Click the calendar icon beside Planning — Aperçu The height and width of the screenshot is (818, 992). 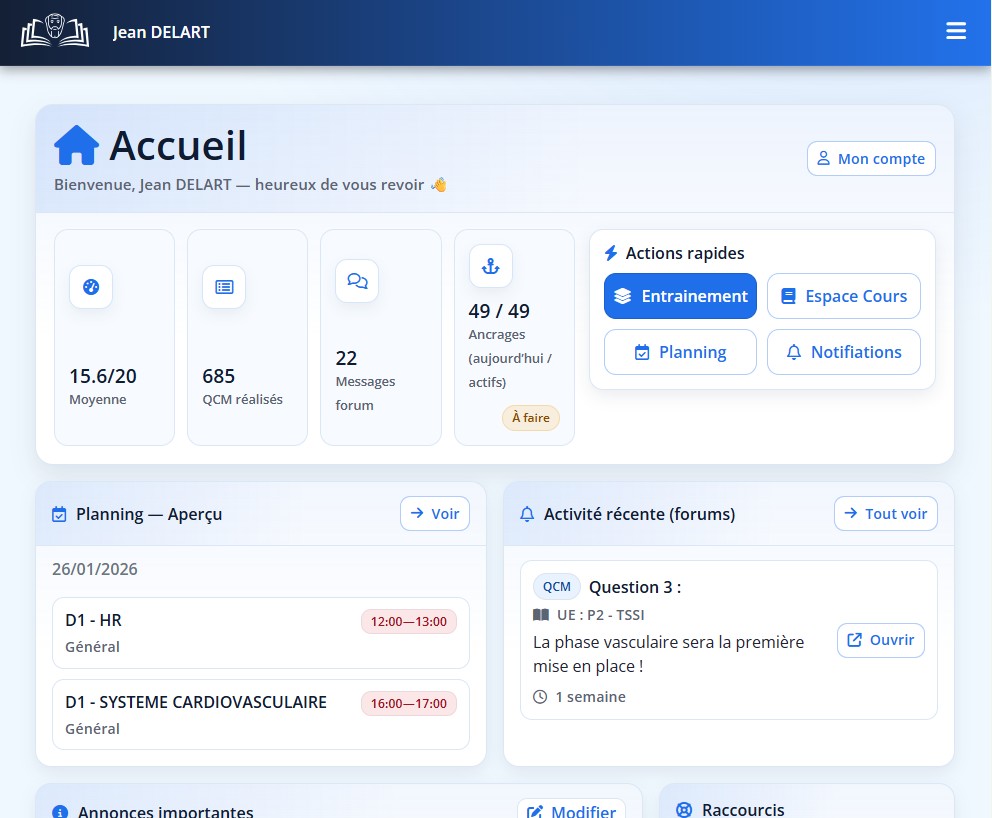(58, 513)
